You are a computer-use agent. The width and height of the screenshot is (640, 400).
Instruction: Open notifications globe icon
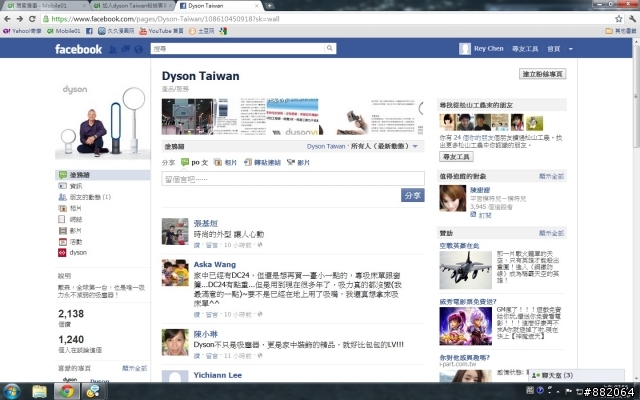[139, 49]
